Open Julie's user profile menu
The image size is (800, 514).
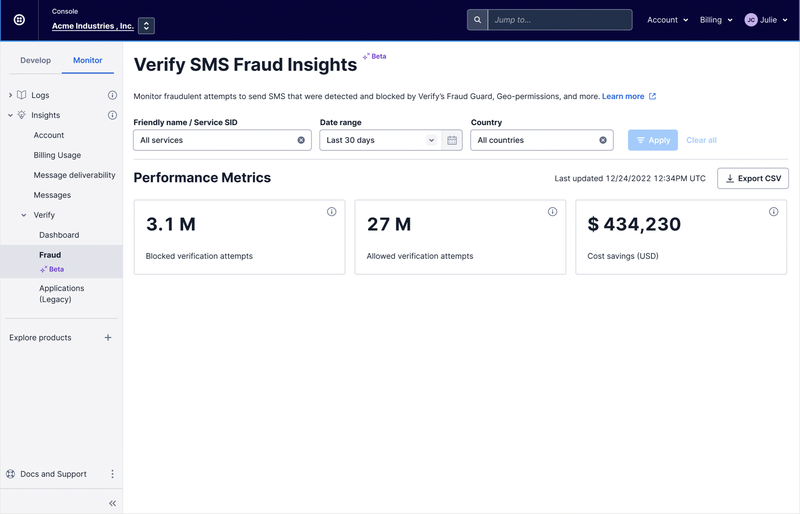766,20
